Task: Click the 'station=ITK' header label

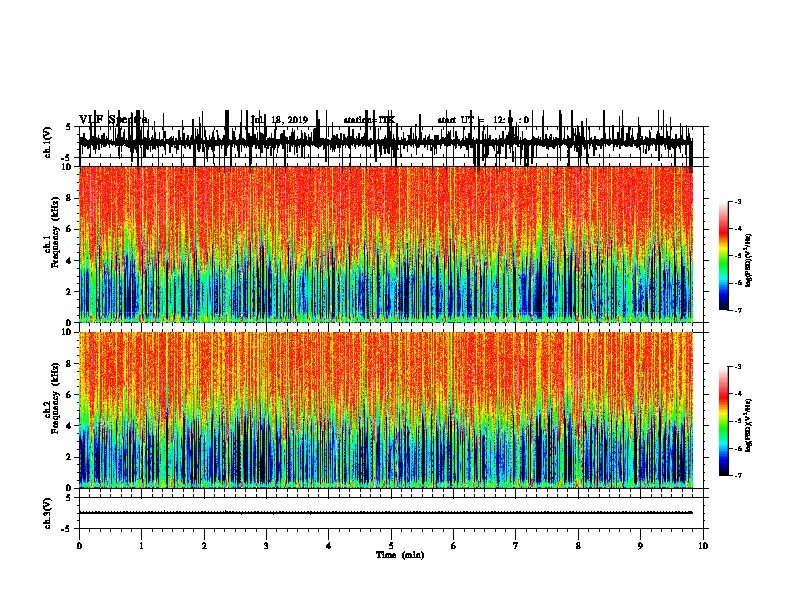Action: pyautogui.click(x=369, y=120)
